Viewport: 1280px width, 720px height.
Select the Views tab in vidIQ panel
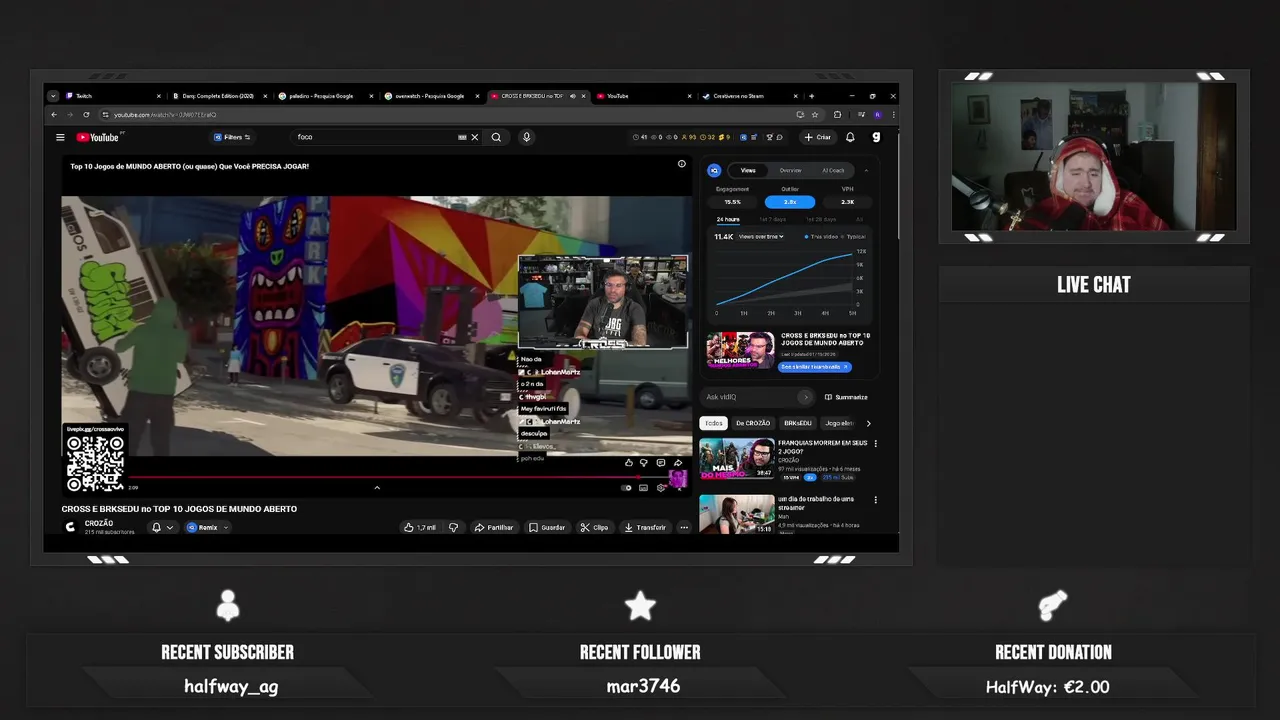pyautogui.click(x=748, y=171)
